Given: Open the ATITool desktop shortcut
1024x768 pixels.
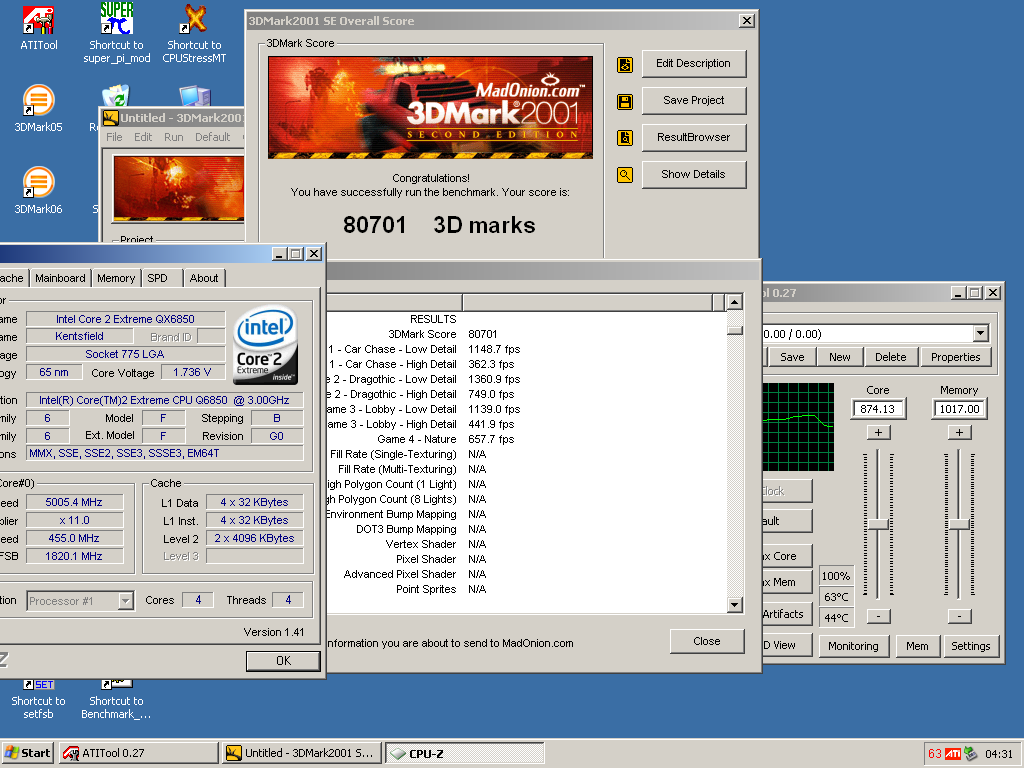Looking at the screenshot, I should pyautogui.click(x=39, y=29).
